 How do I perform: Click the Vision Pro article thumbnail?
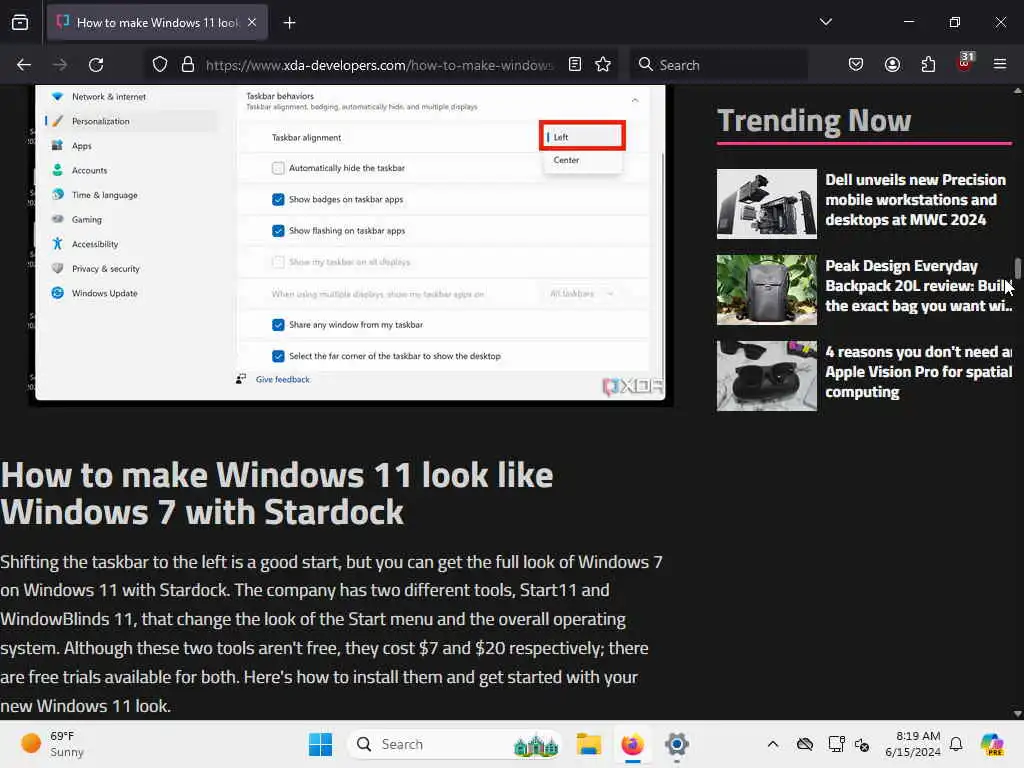[x=767, y=376]
